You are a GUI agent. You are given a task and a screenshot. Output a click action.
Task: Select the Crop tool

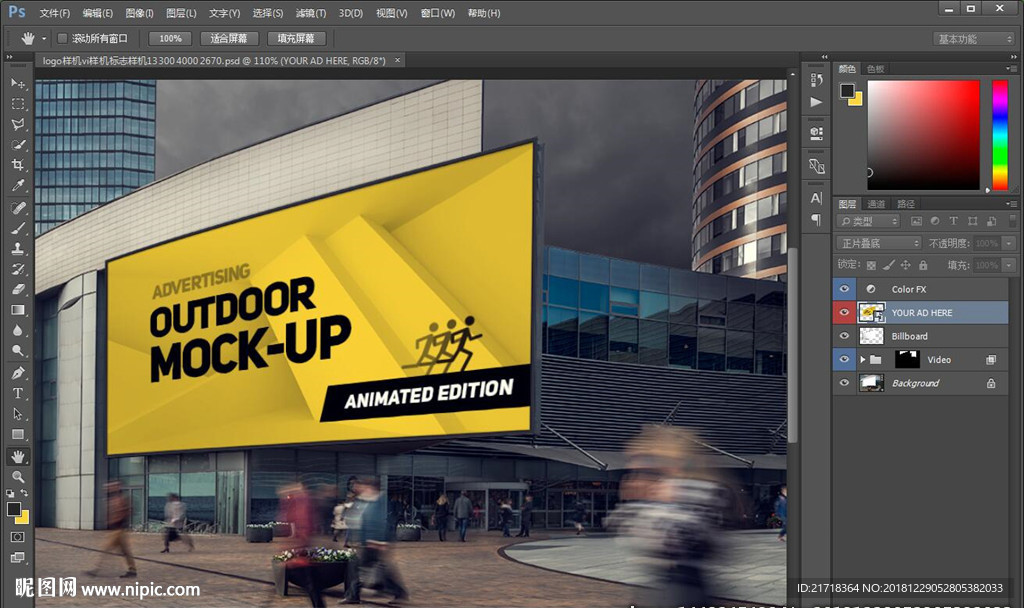click(18, 165)
